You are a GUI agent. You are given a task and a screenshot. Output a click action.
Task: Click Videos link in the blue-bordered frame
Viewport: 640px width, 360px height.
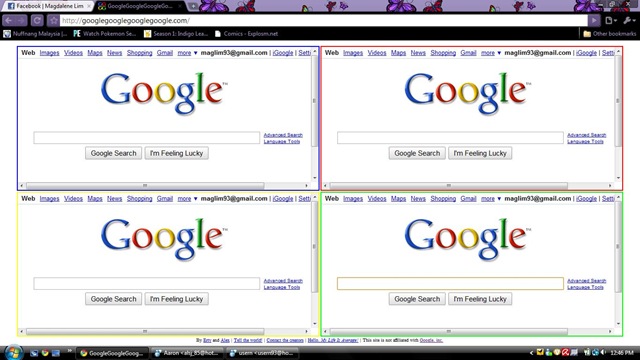[73, 53]
